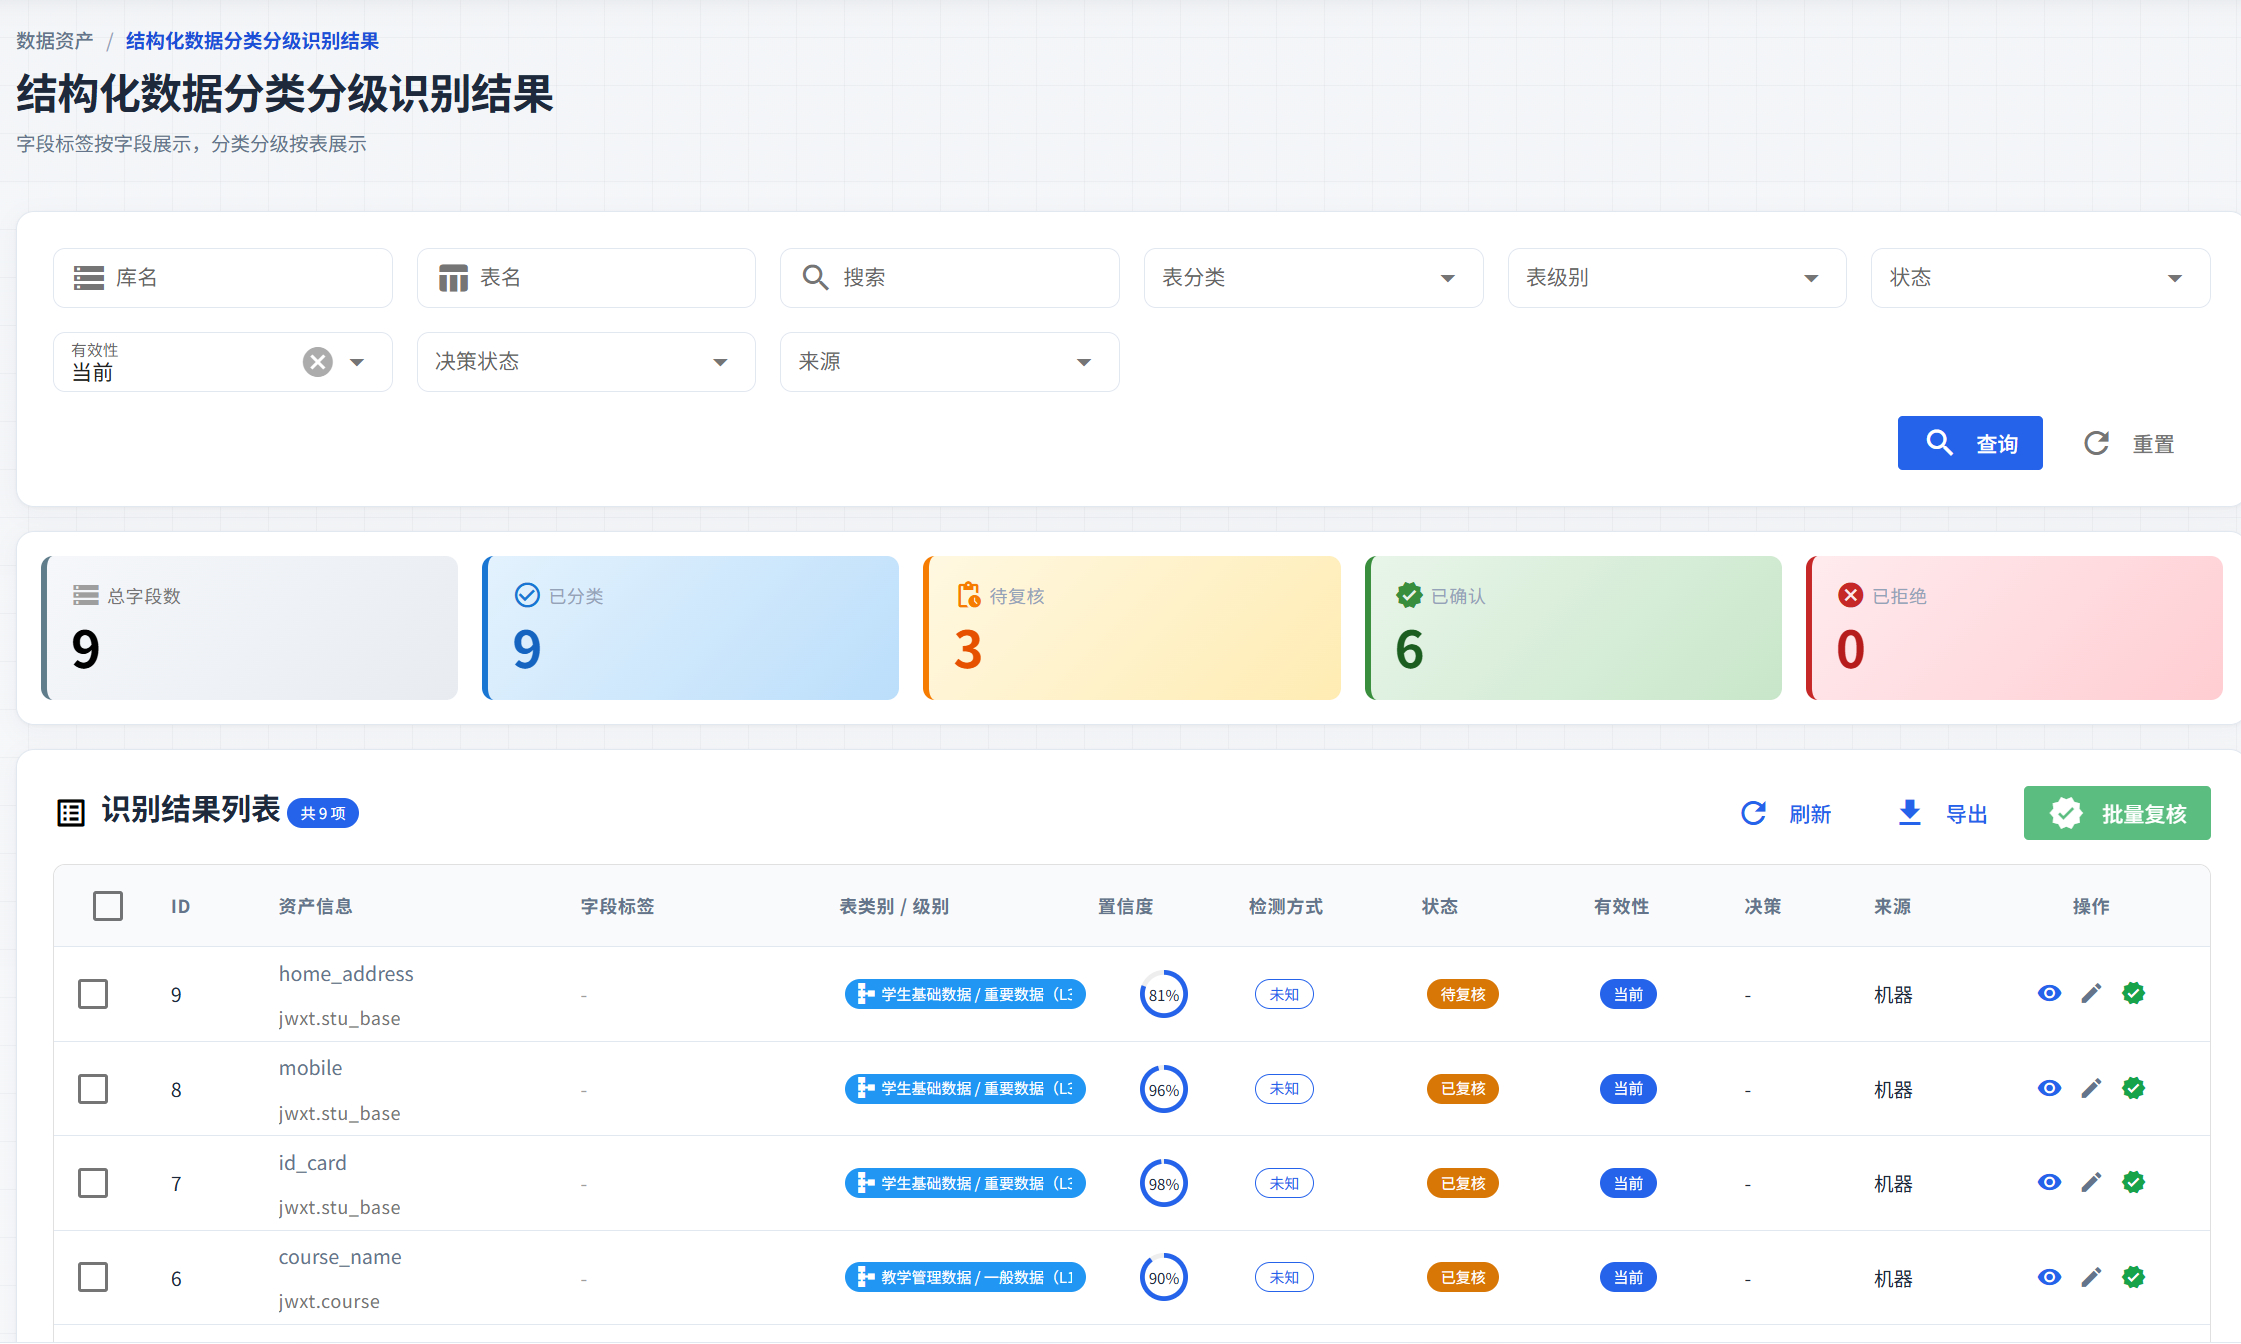Click the view eye icon for home_address row
The width and height of the screenshot is (2241, 1344).
pos(2049,993)
